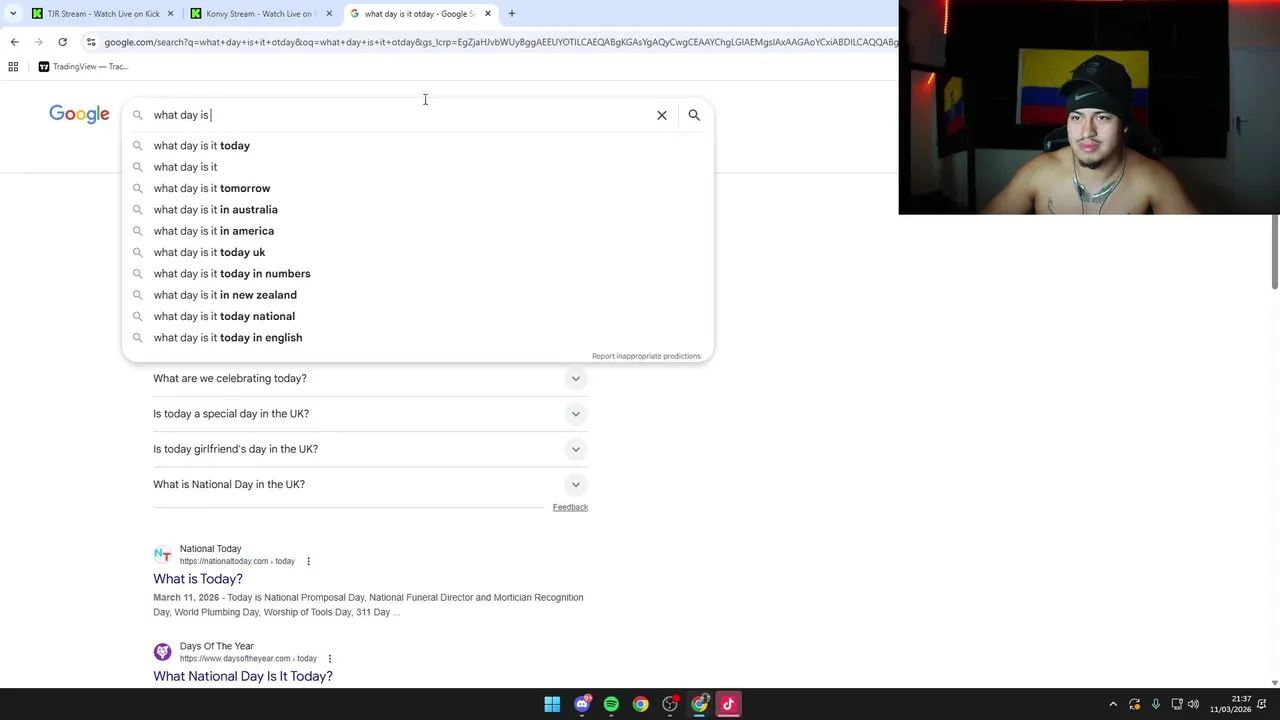Close the Google search tab

pos(488,14)
